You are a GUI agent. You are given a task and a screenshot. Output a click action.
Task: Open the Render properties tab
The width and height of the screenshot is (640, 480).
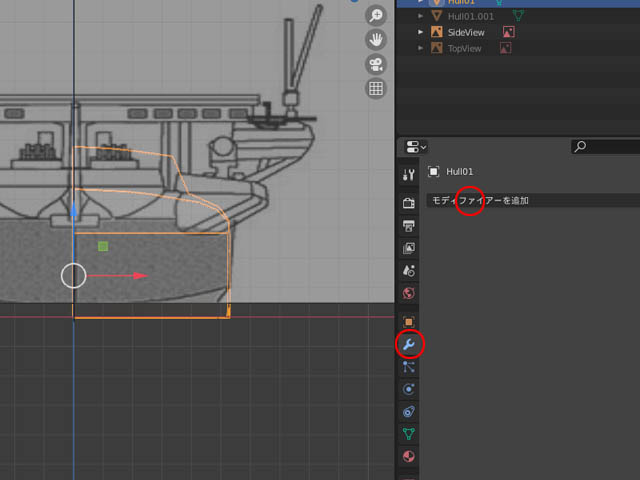pos(409,203)
